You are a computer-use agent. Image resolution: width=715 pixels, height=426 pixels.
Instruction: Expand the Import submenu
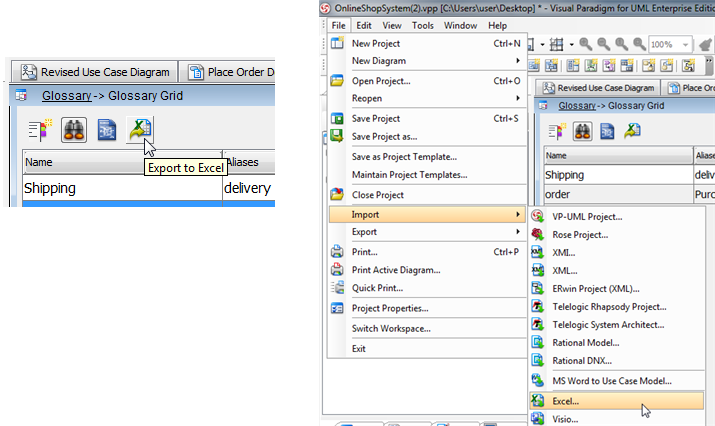[427, 214]
